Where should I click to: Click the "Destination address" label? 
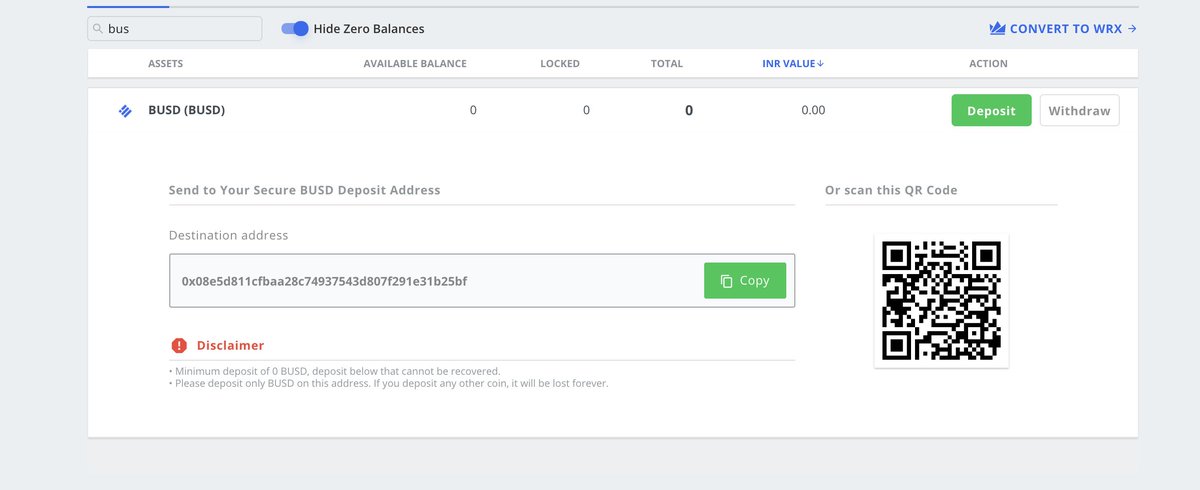(x=229, y=236)
